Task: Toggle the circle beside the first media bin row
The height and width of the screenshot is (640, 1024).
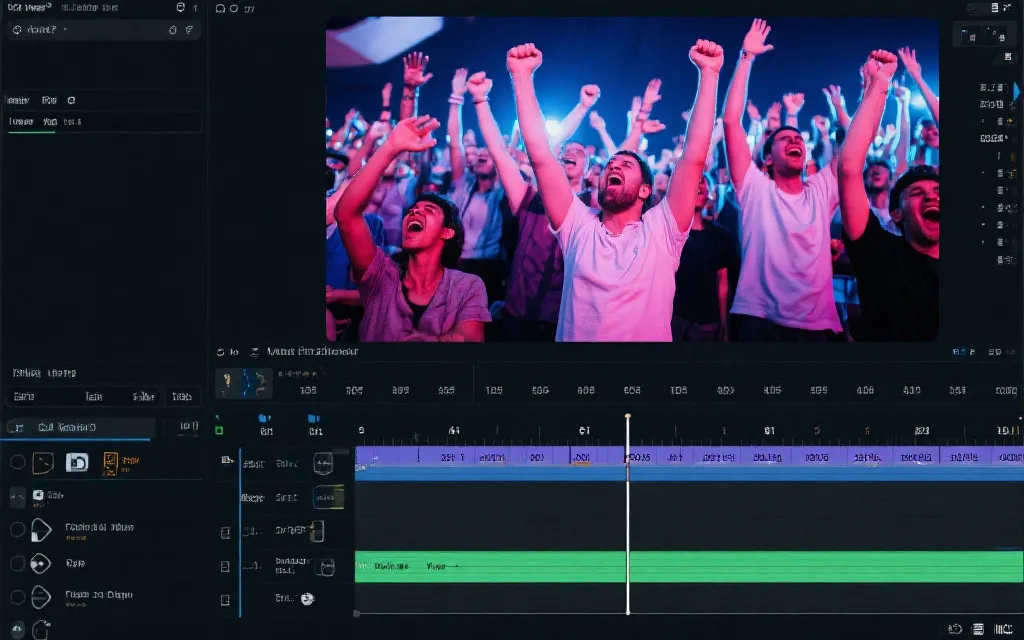Action: [17, 462]
